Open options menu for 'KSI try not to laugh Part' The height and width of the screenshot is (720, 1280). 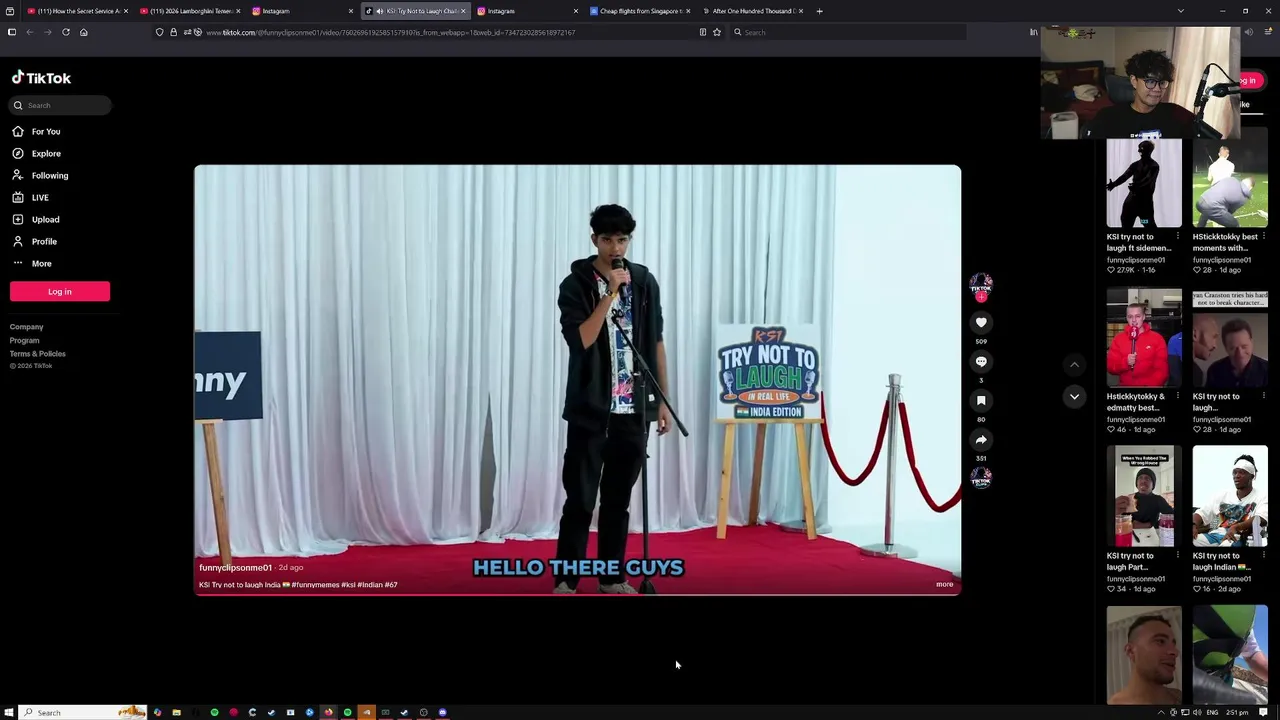(x=1177, y=556)
